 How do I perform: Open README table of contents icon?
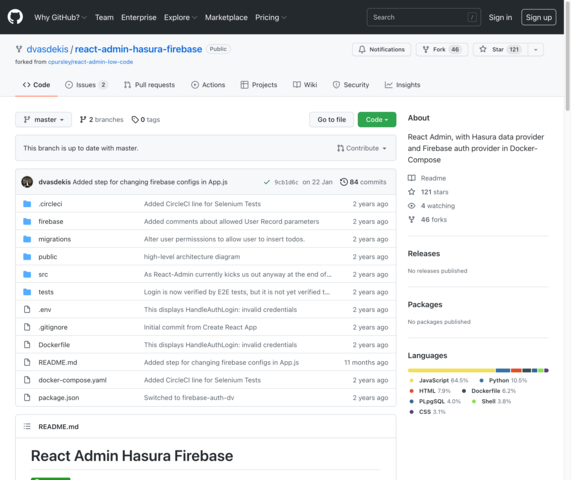[x=27, y=426]
